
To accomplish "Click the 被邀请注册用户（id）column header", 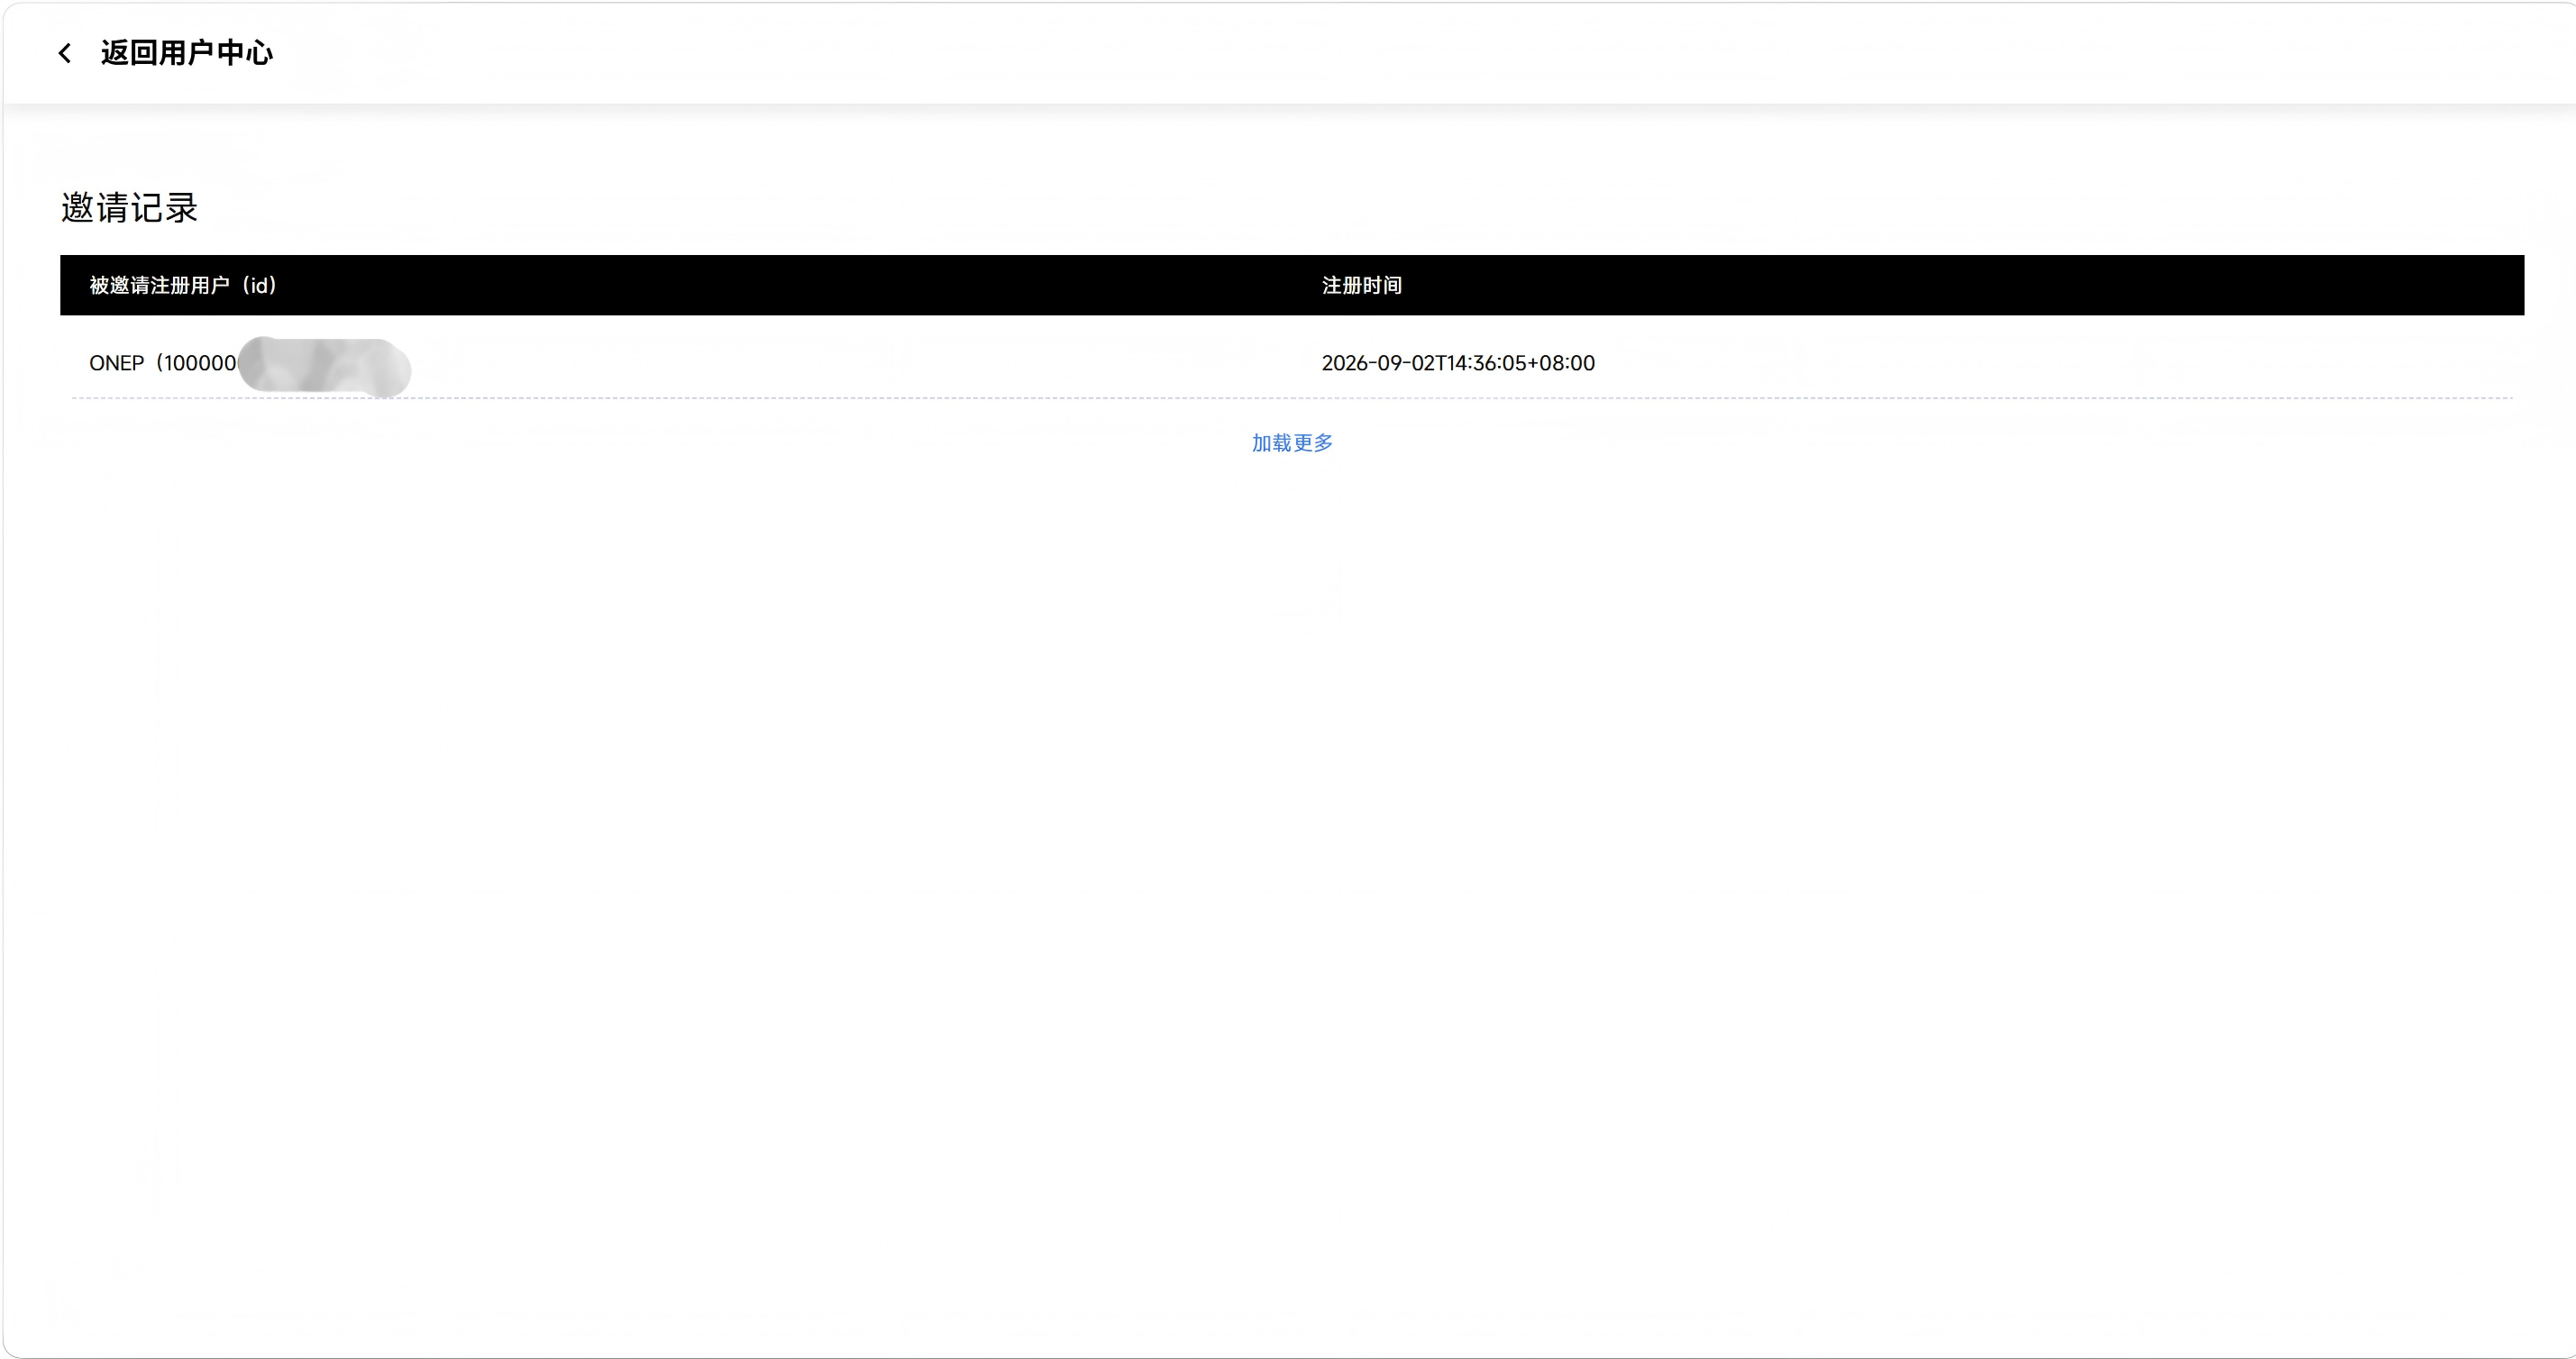I will (x=183, y=285).
